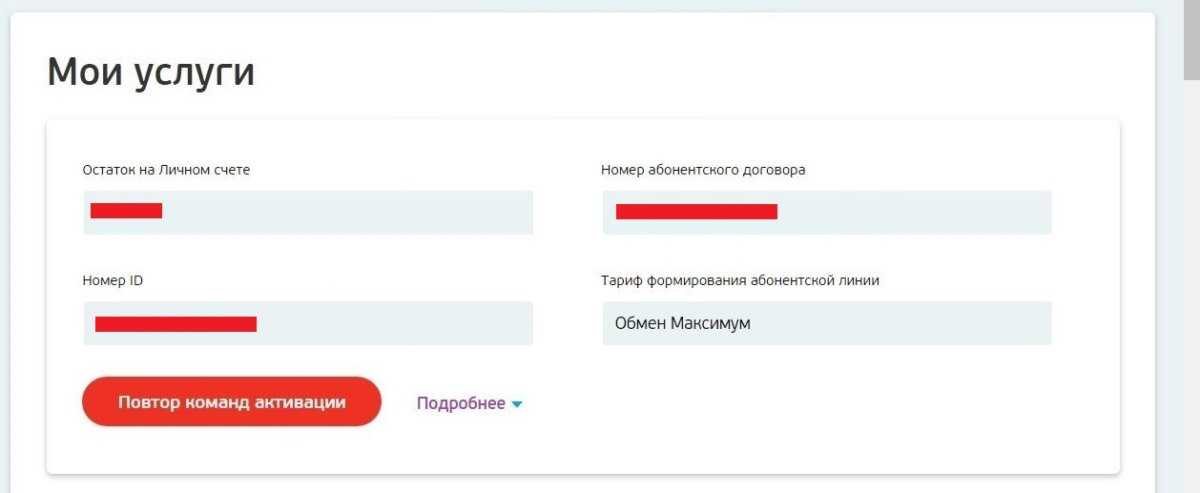Expand details via the blue triangle arrow
This screenshot has width=1200, height=493.
[517, 405]
